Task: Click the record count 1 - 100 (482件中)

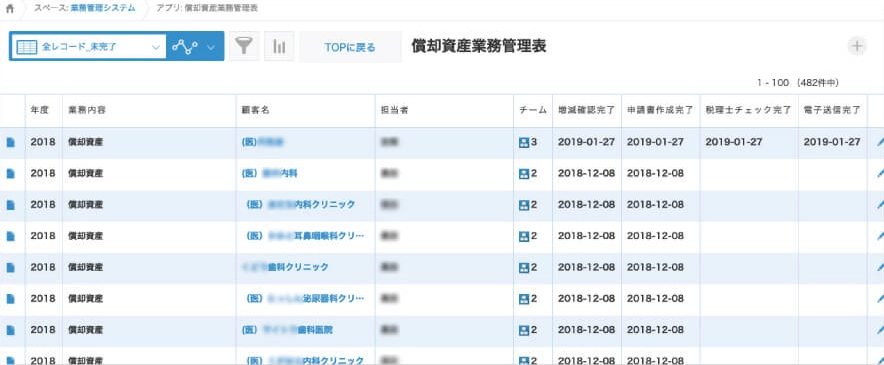Action: [x=798, y=83]
